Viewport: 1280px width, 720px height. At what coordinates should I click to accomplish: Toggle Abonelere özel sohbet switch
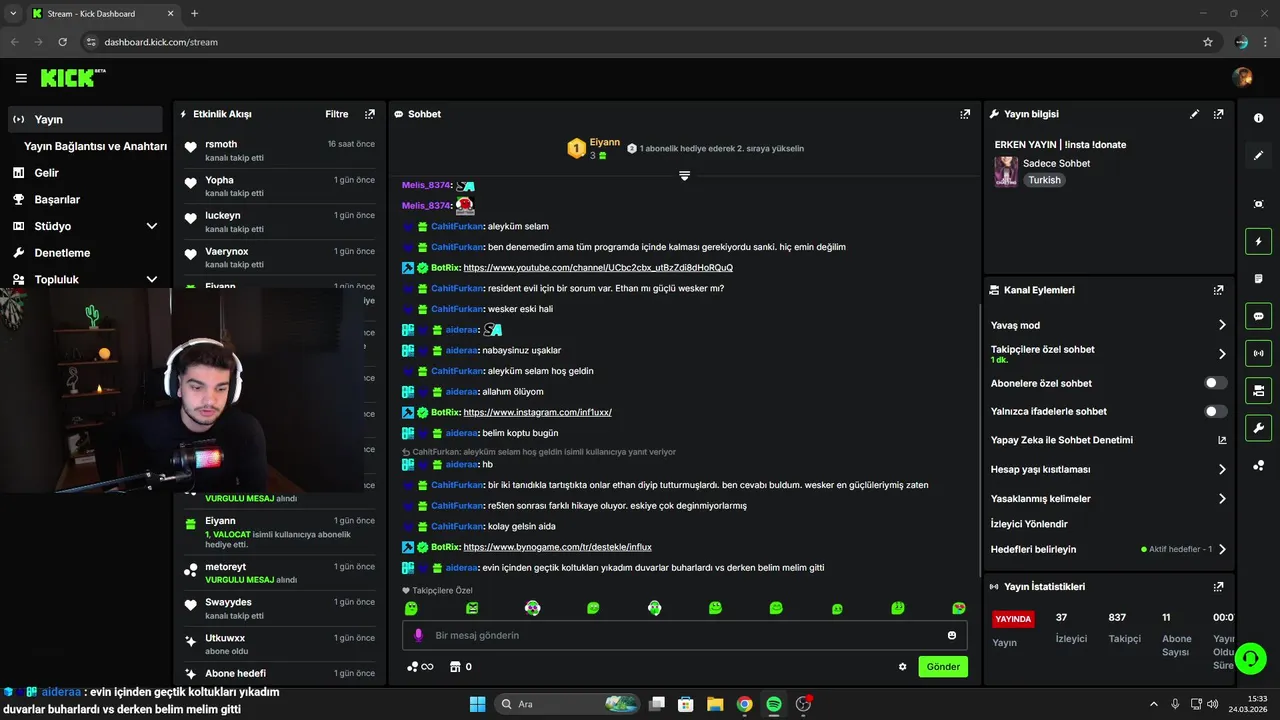pyautogui.click(x=1216, y=383)
